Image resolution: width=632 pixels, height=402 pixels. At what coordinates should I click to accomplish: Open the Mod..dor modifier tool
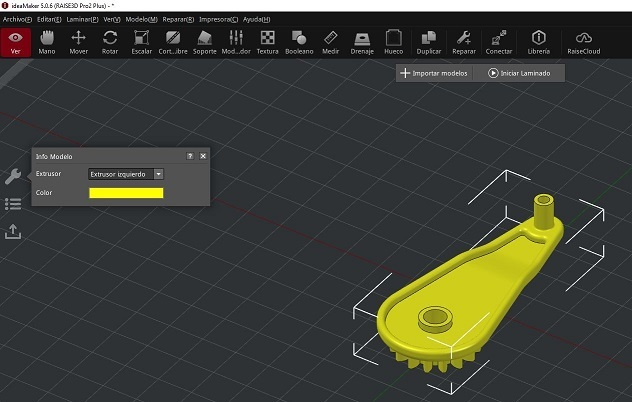click(236, 42)
